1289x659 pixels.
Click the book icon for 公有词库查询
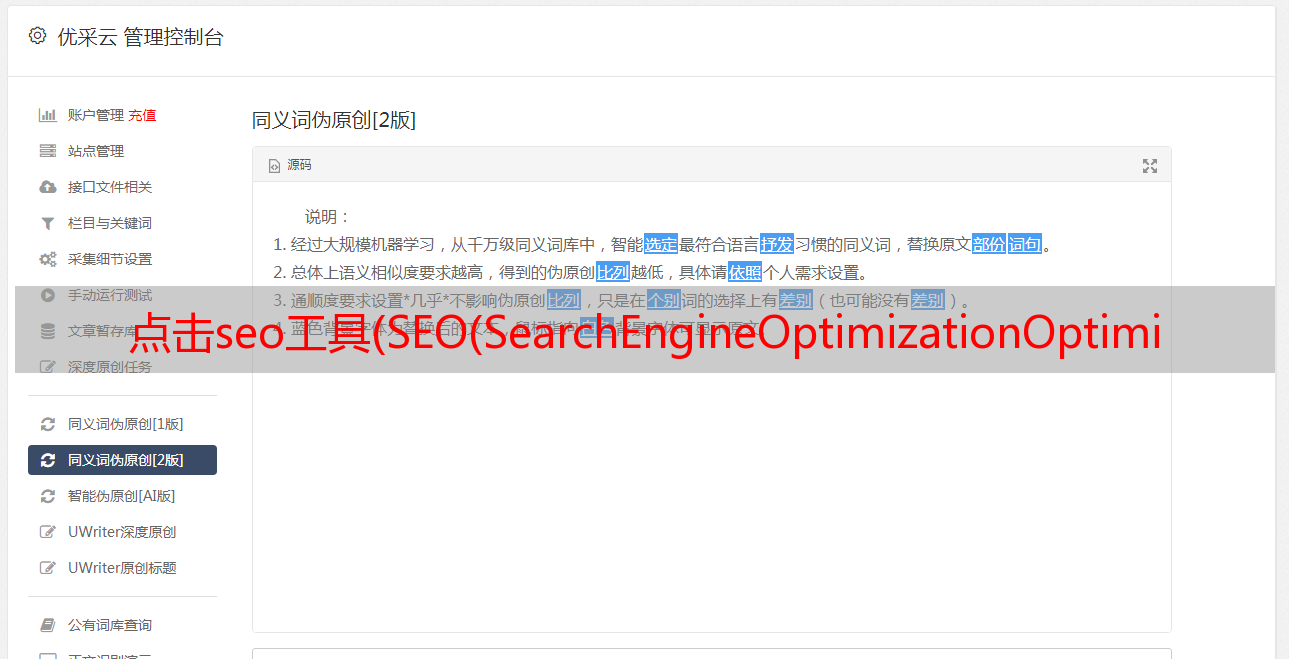(47, 625)
